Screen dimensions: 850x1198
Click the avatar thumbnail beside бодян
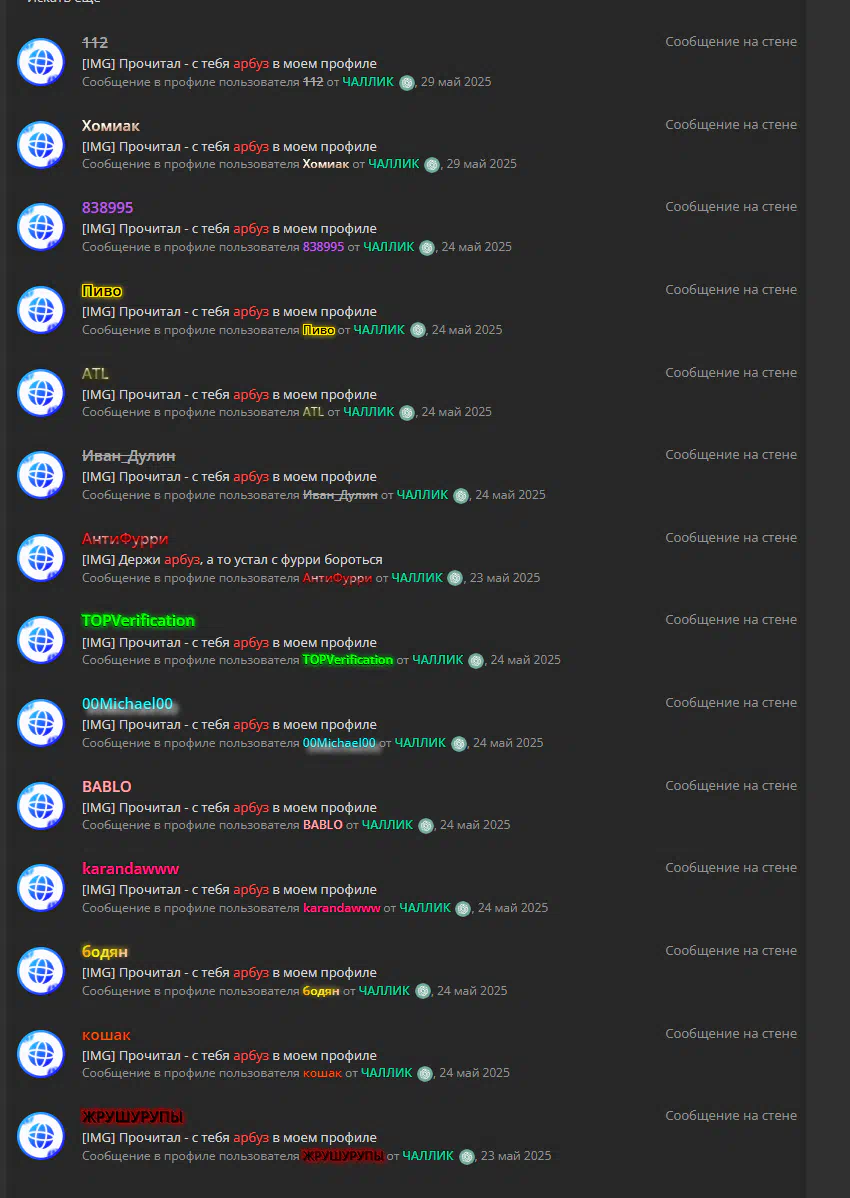click(x=40, y=972)
